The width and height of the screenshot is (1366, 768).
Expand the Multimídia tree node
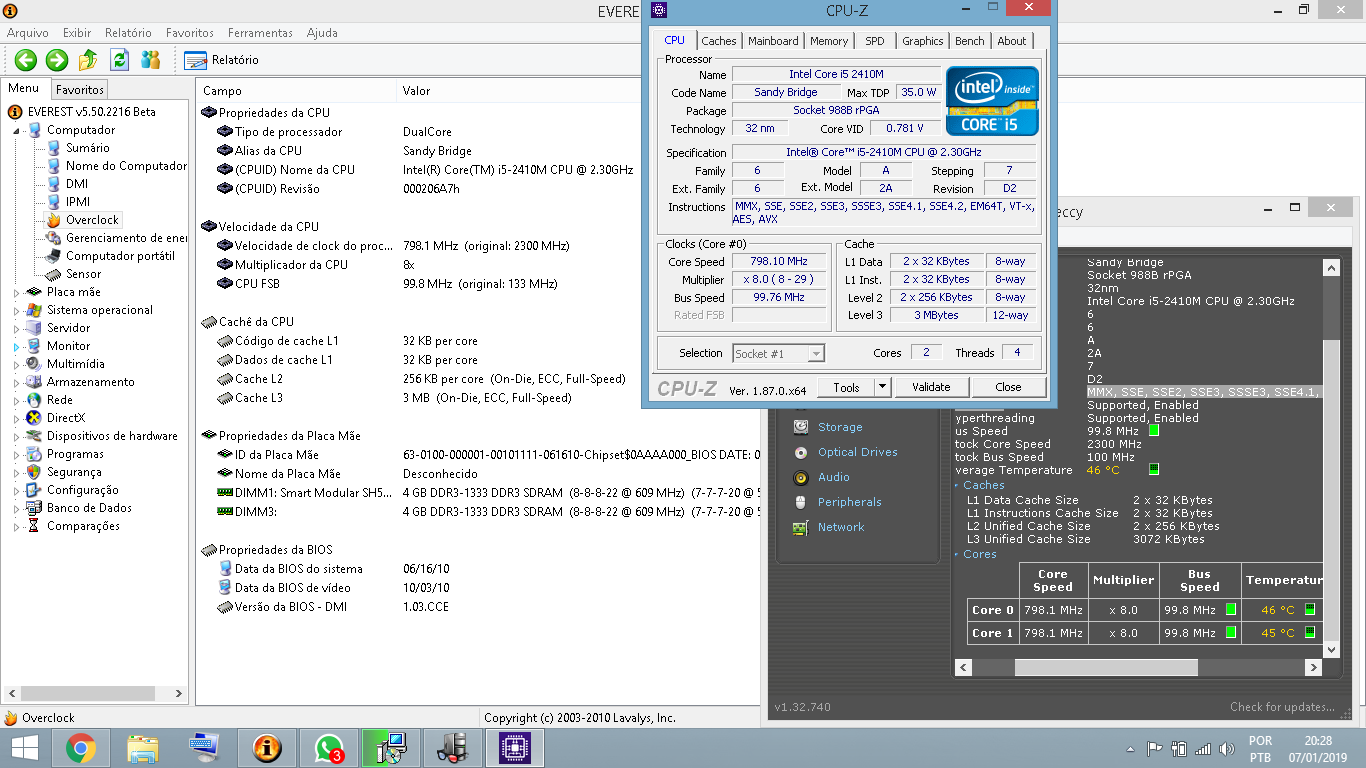[x=16, y=364]
